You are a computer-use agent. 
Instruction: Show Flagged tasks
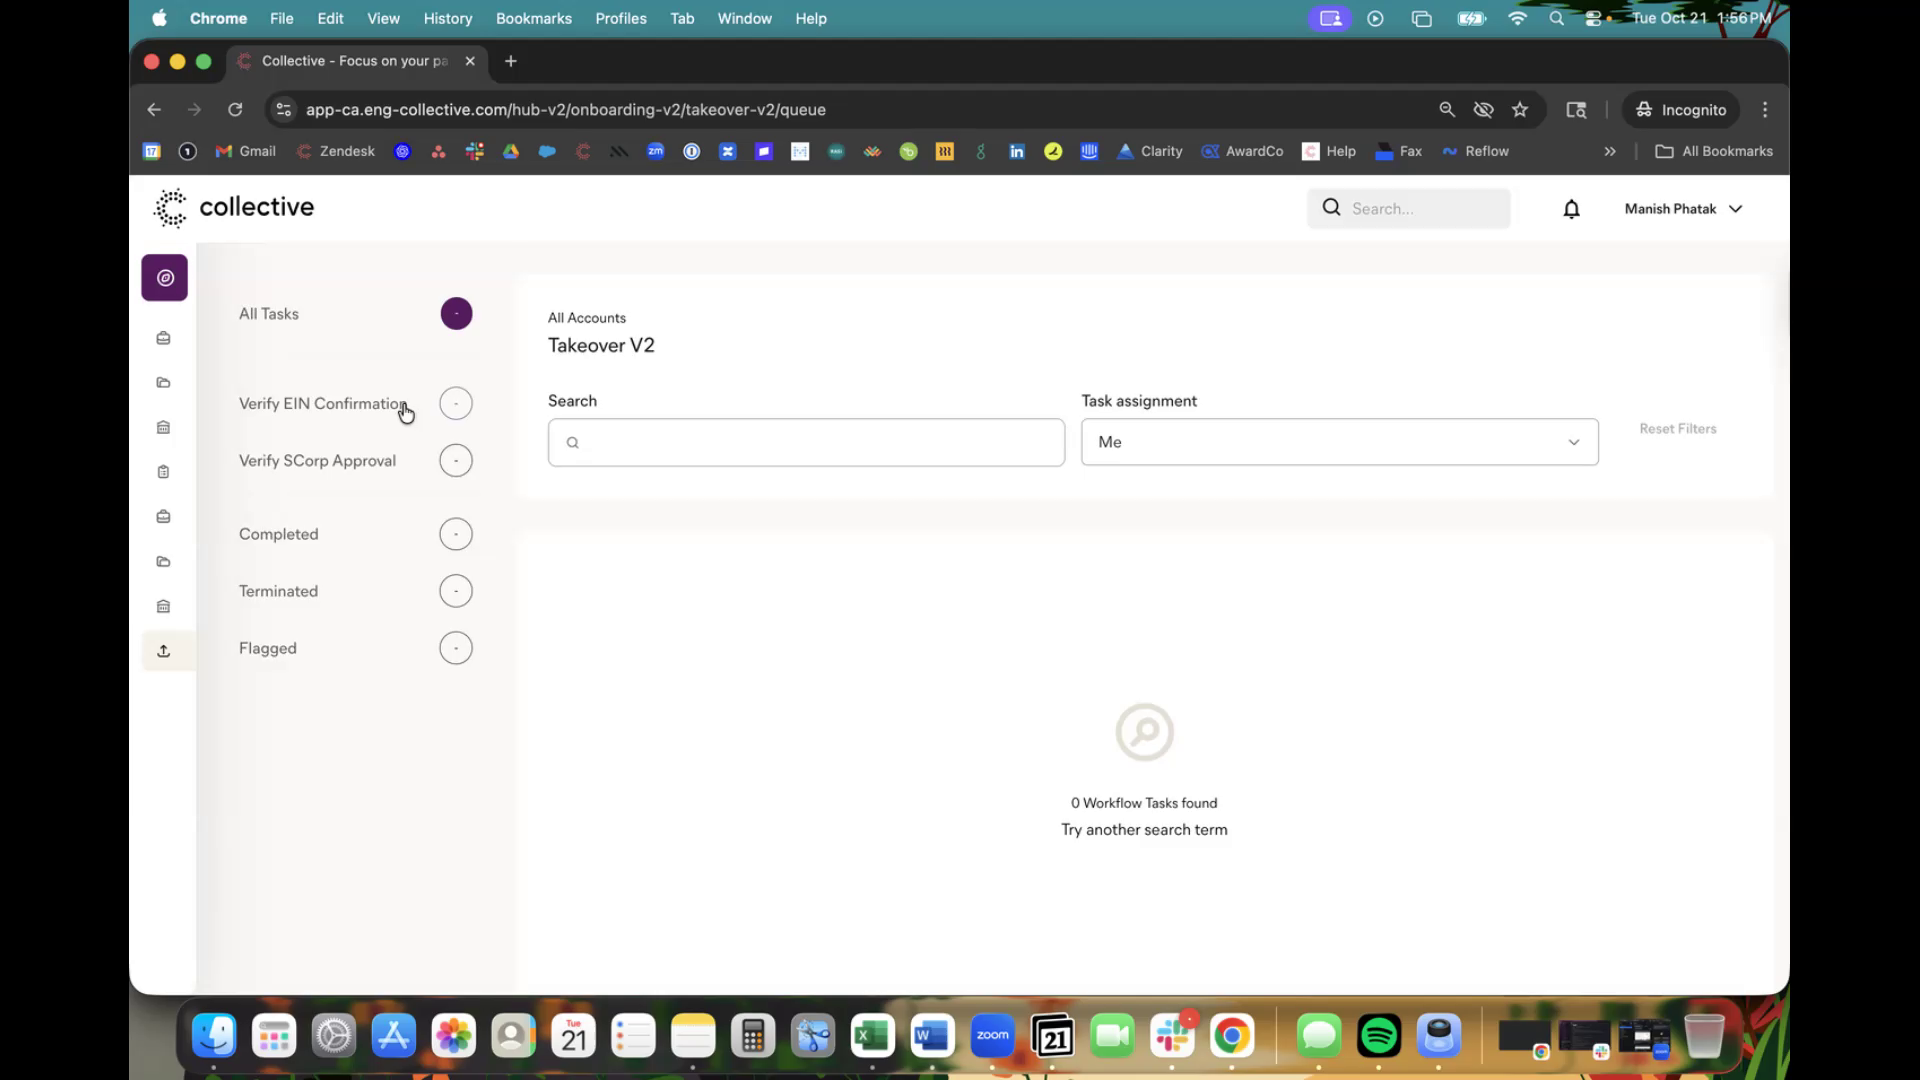(x=268, y=648)
